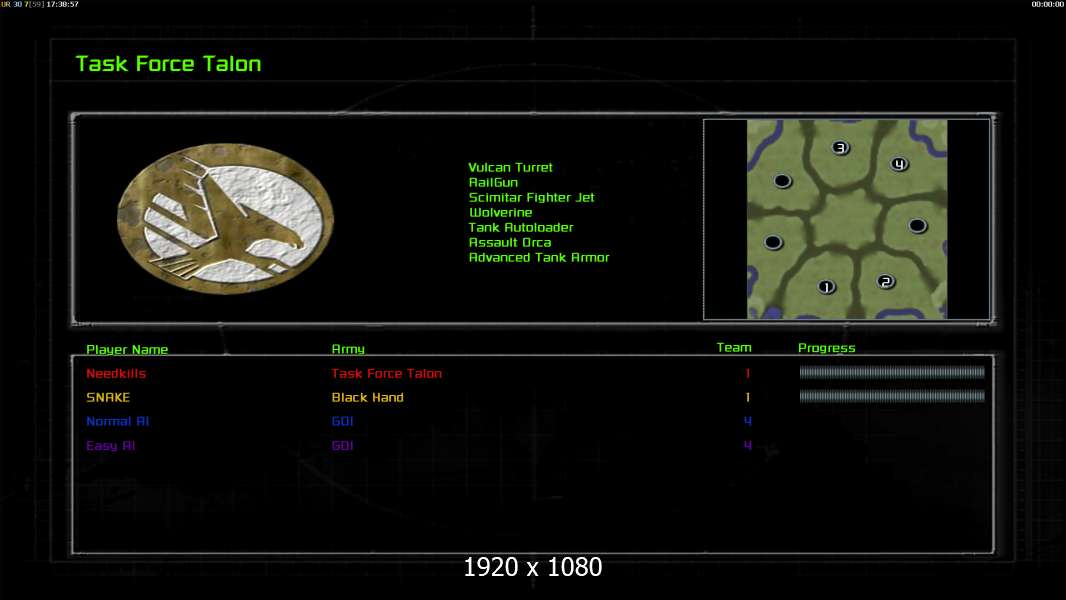Click the empty start marker below position 4

pos(917,225)
